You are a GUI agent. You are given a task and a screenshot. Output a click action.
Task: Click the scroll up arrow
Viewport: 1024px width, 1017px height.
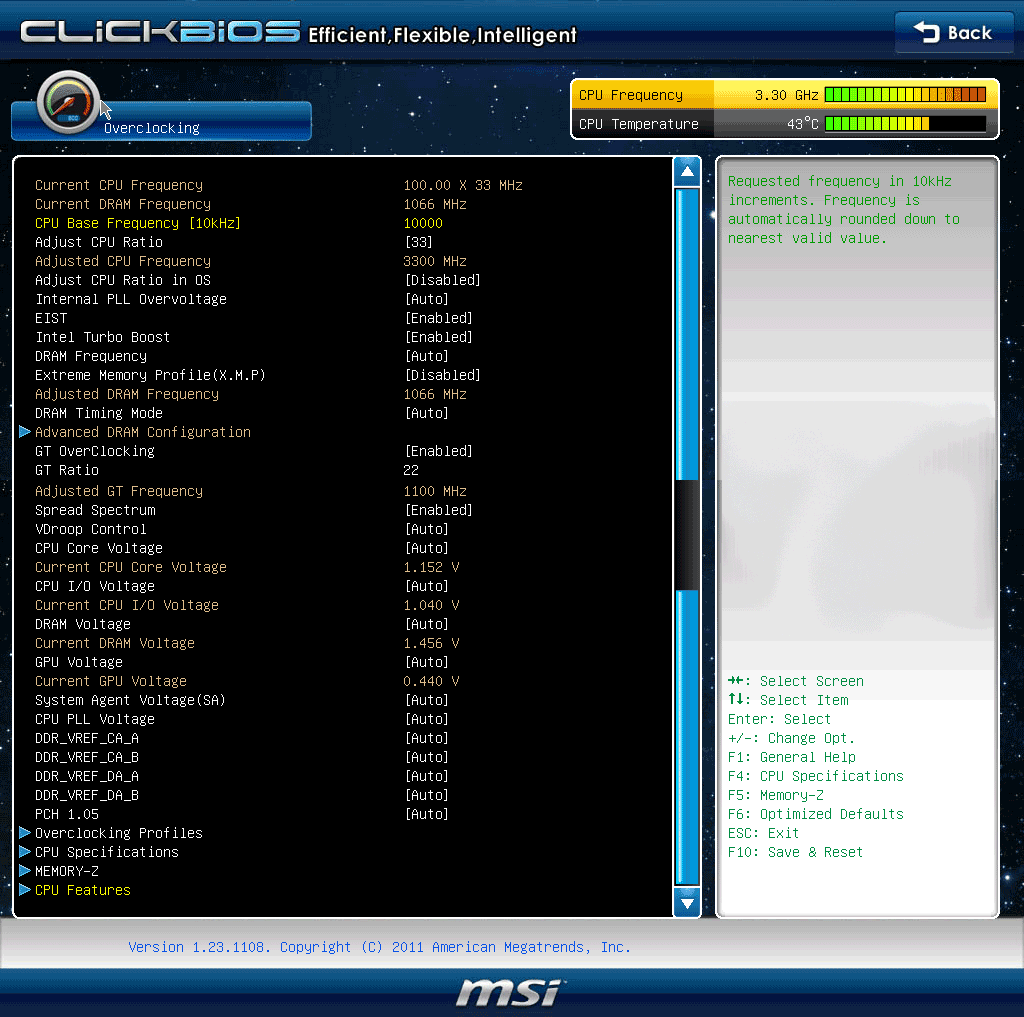click(686, 172)
